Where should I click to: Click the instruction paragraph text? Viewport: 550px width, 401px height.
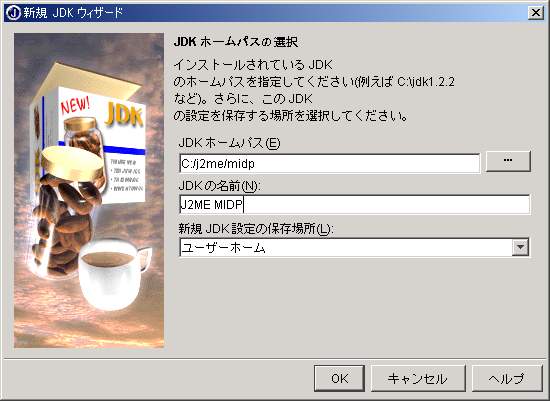point(314,91)
